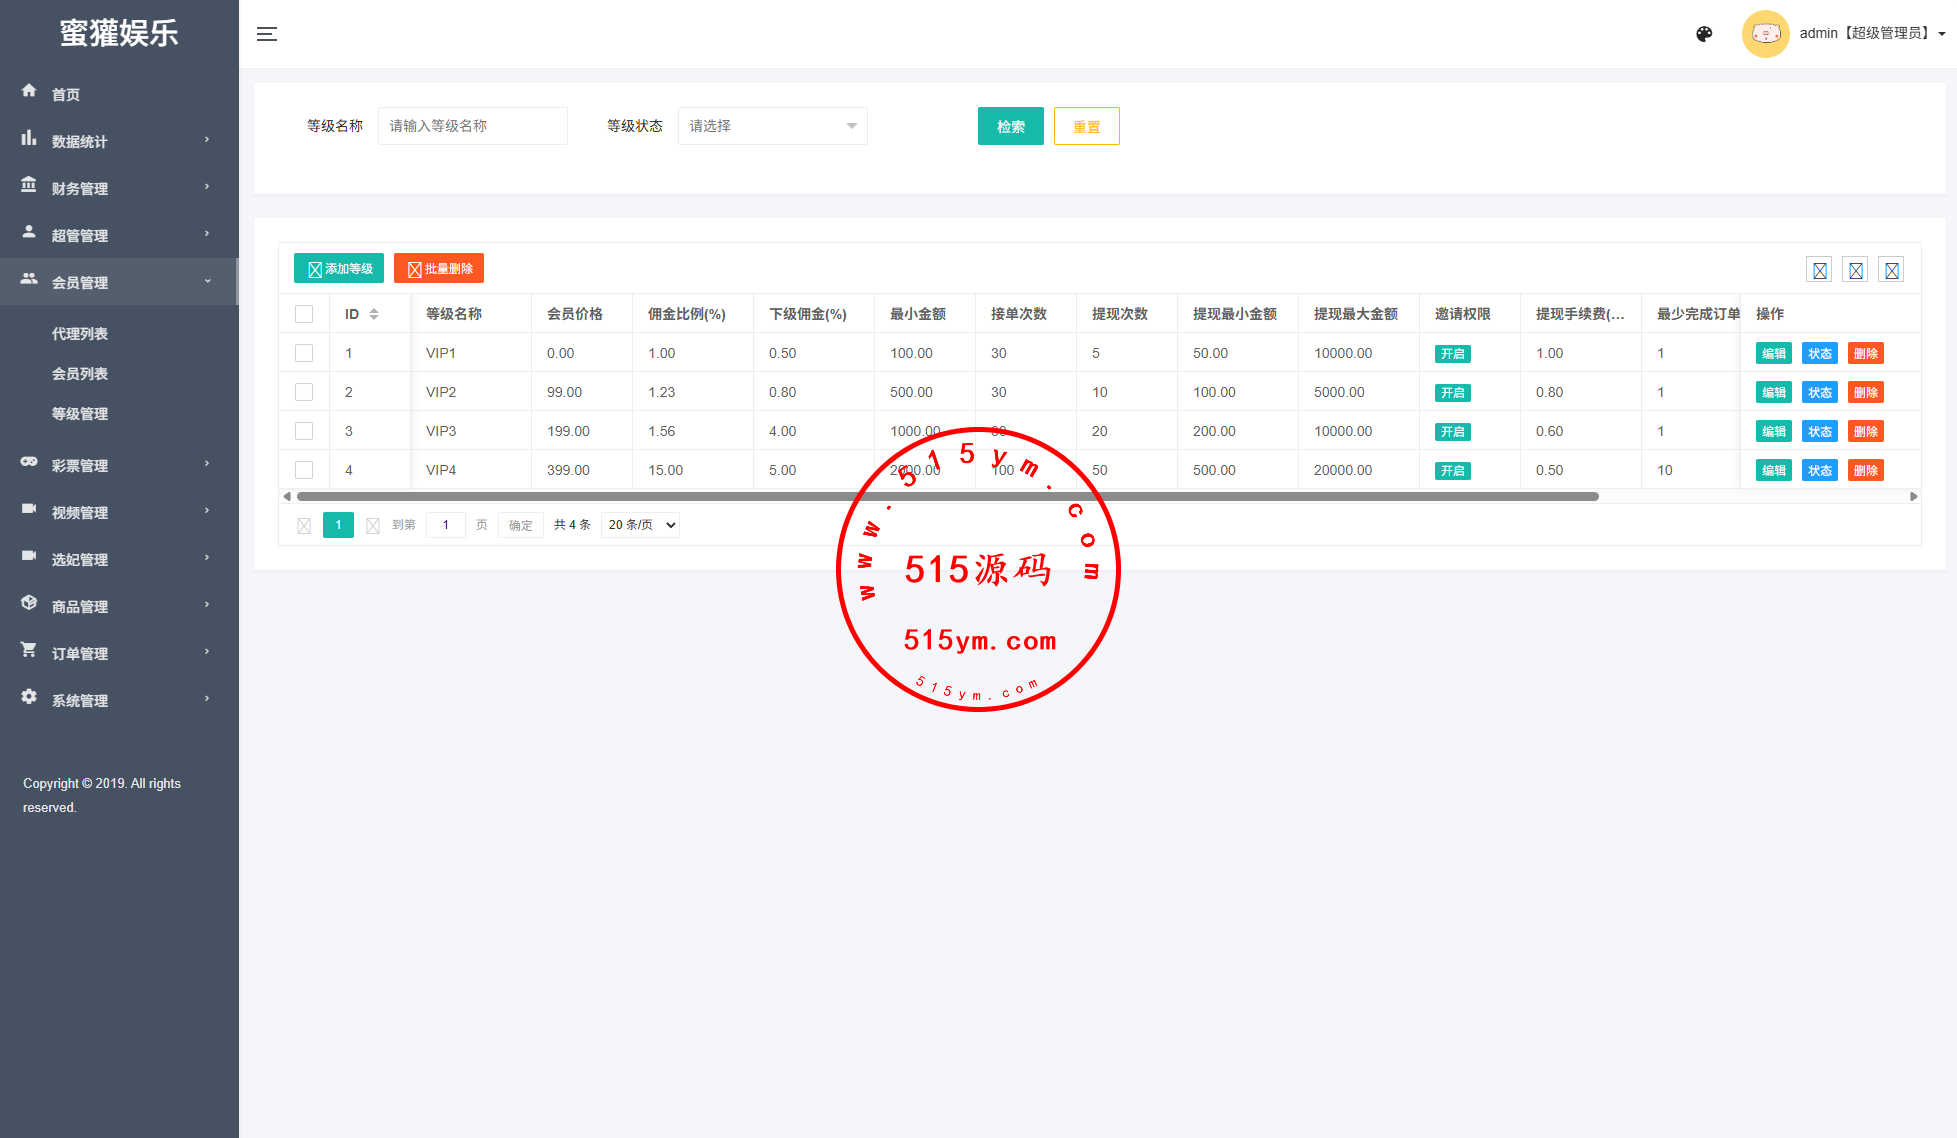
Task: Tick the checkbox for VIP1 row
Action: (304, 353)
